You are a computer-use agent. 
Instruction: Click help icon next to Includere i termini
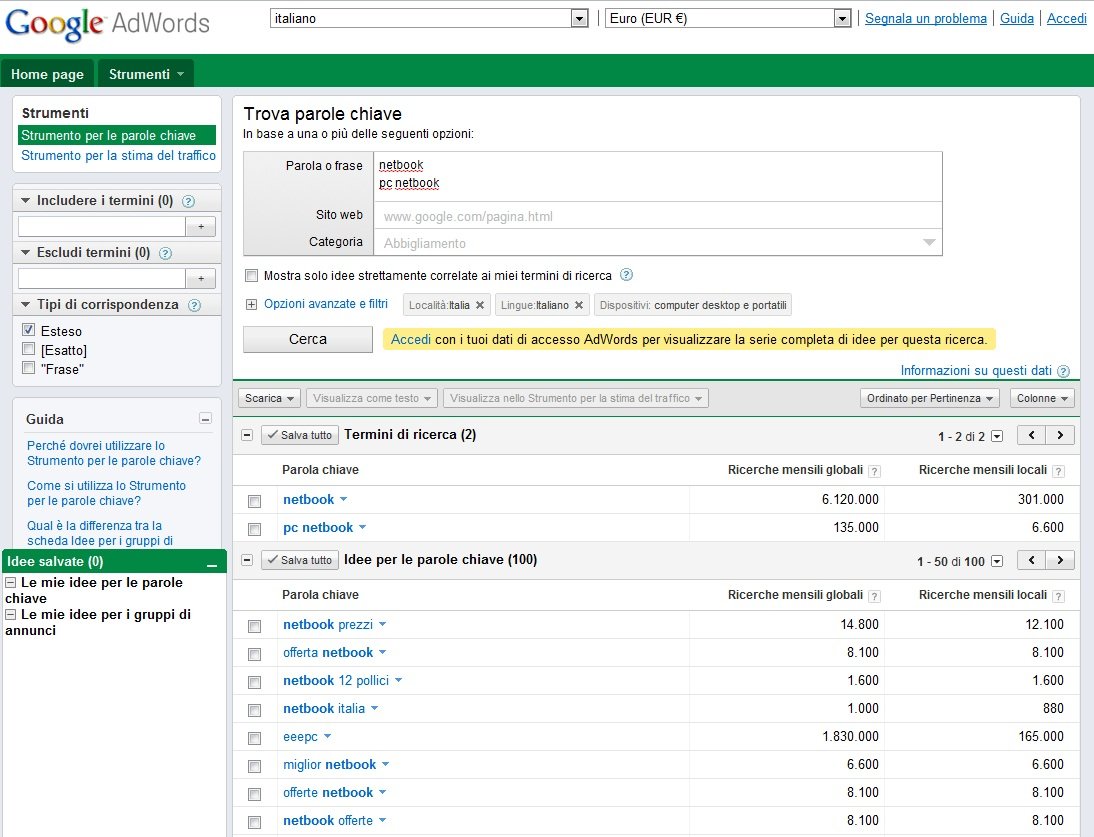(x=188, y=202)
